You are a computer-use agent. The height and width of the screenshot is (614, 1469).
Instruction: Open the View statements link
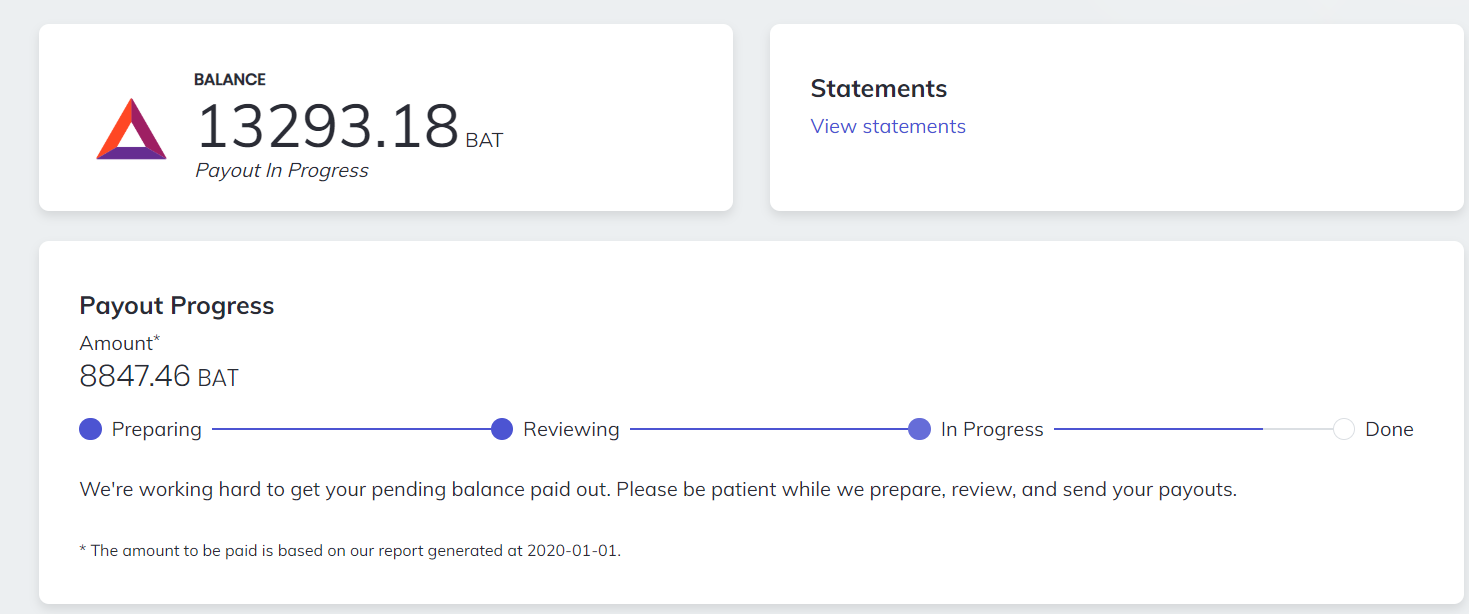pyautogui.click(x=888, y=126)
